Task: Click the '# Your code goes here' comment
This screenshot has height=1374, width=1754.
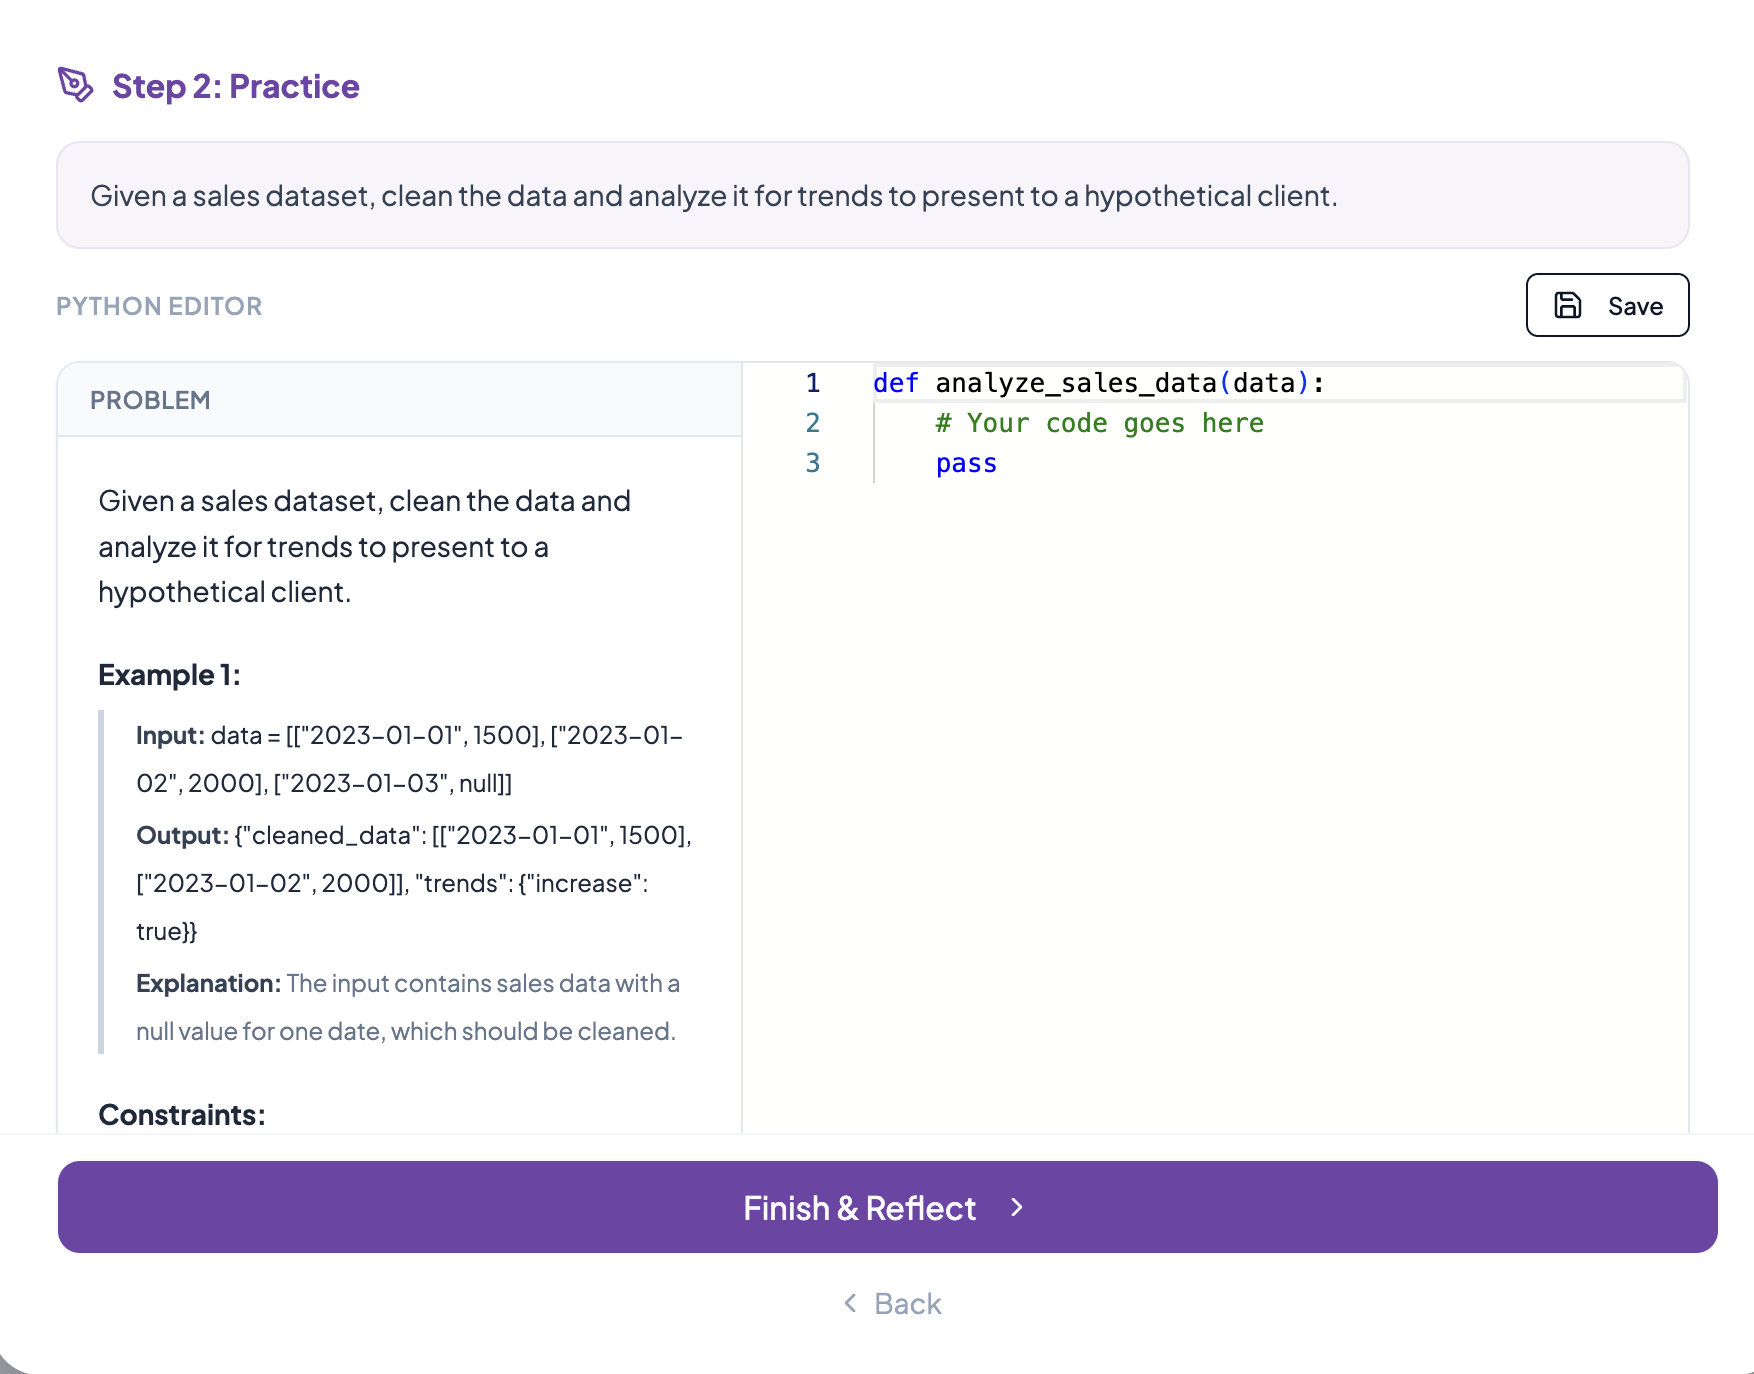Action: pyautogui.click(x=1099, y=423)
